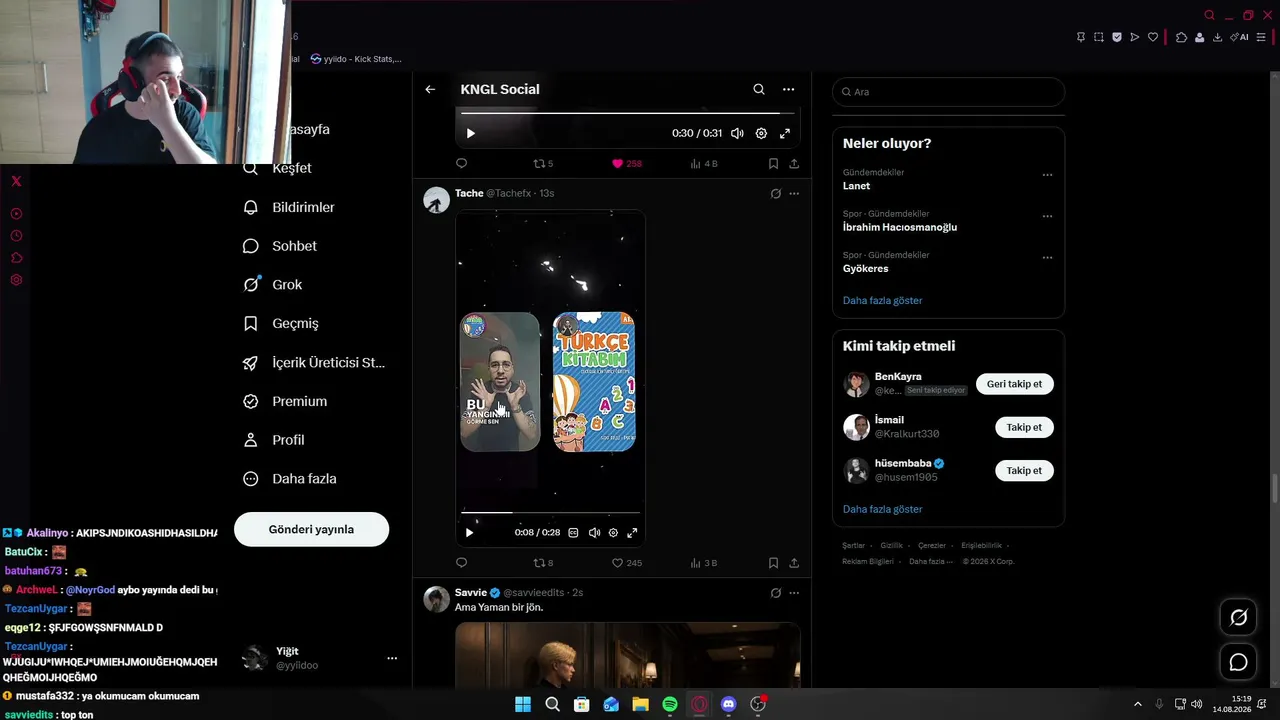Image resolution: width=1280 pixels, height=720 pixels.
Task: Open options for Gyökeres trend
Action: tap(1047, 257)
